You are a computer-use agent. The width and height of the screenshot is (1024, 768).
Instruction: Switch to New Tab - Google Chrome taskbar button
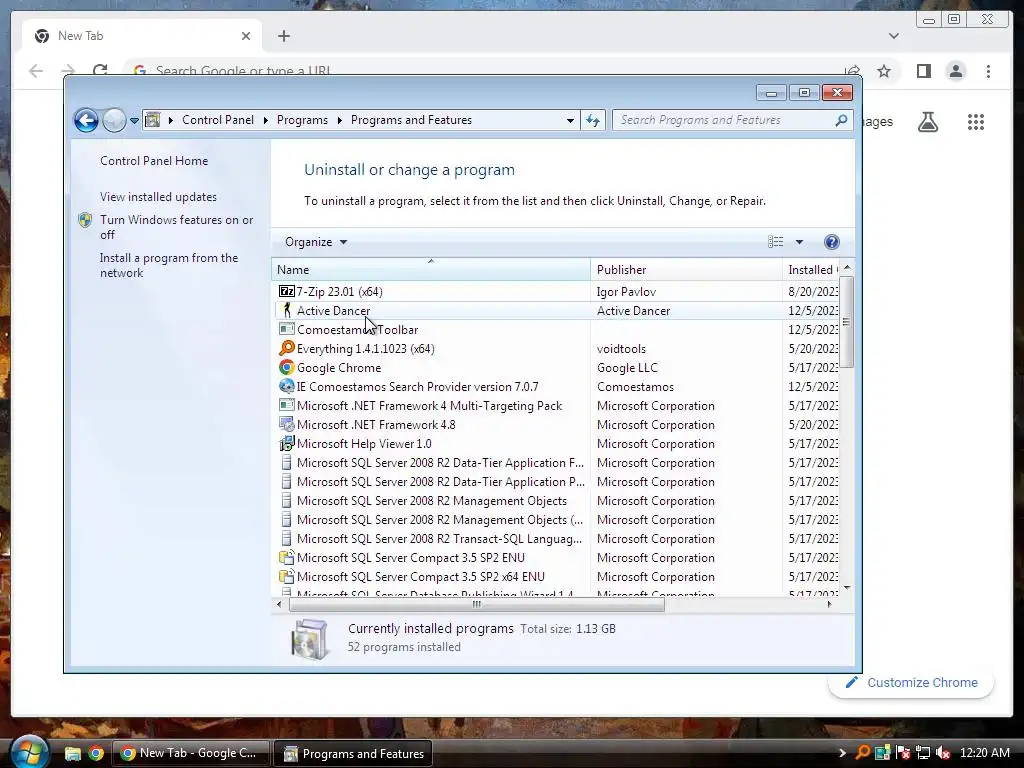pos(190,753)
